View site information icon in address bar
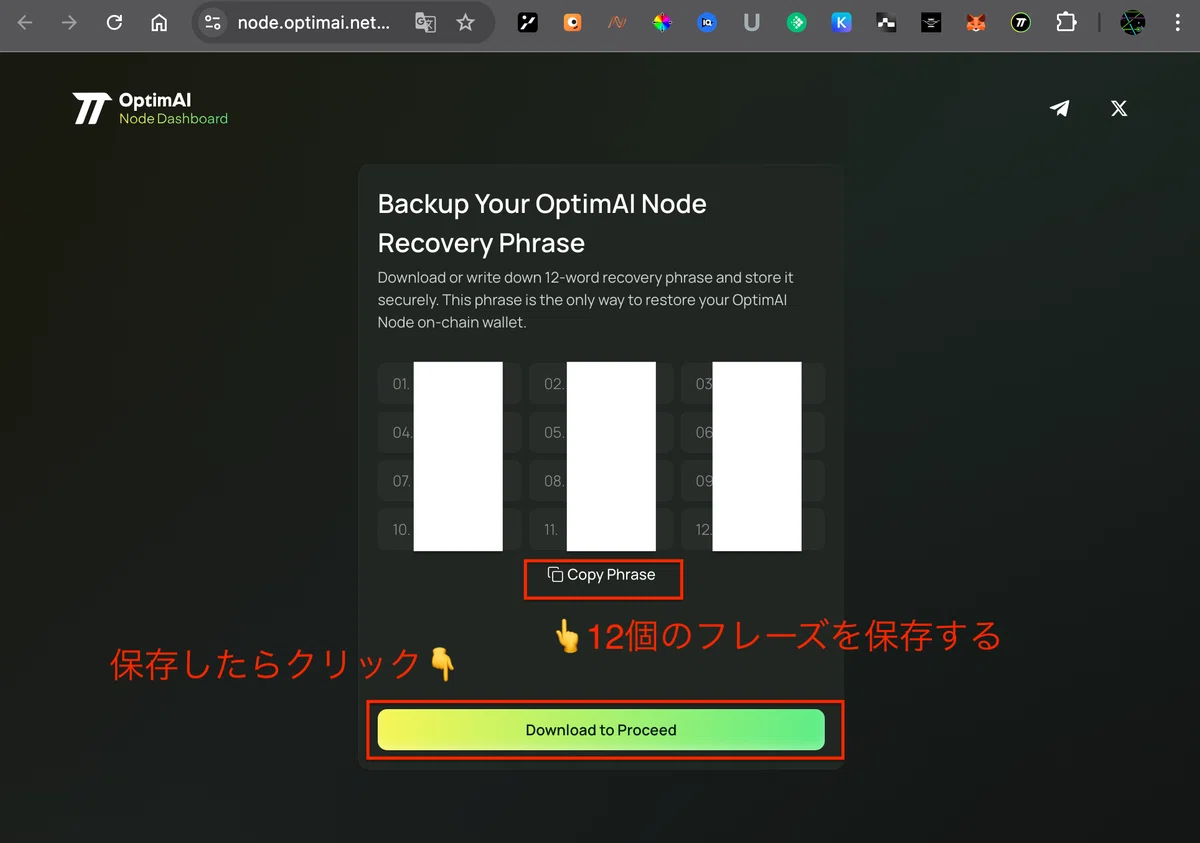The image size is (1200, 843). pos(212,22)
